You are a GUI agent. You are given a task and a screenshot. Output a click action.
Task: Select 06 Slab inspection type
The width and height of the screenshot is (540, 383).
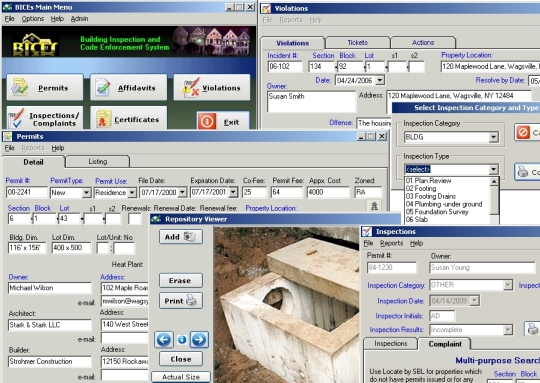[x=417, y=219]
